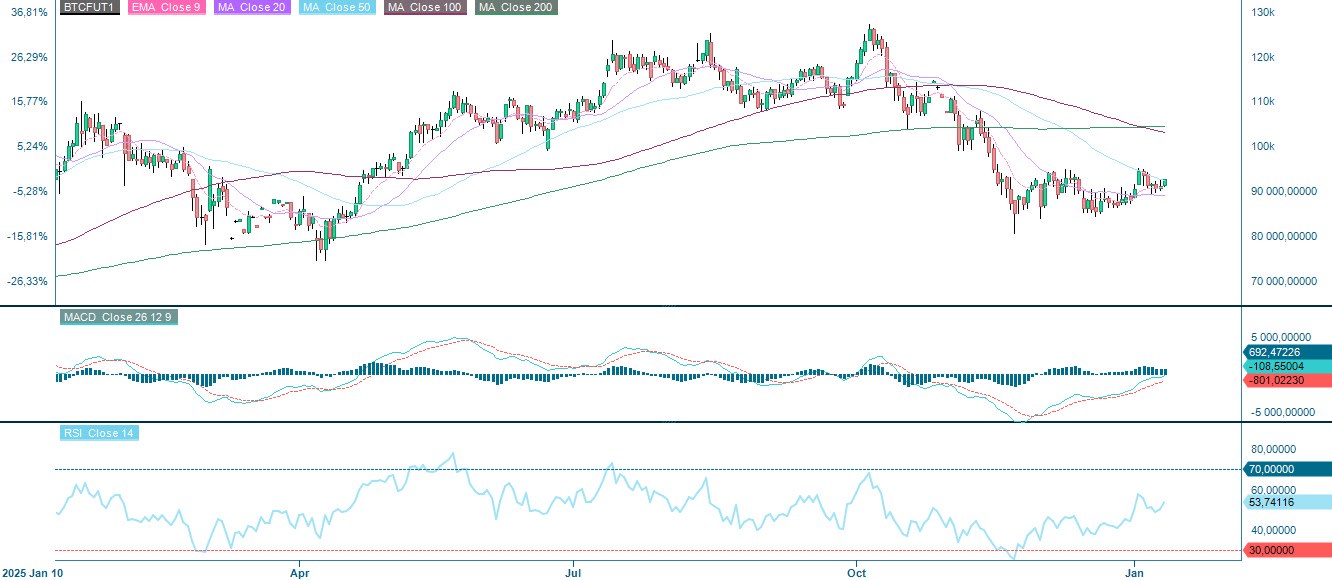This screenshot has height=580, width=1332.
Task: Click the 2025 Jan 10 date label
Action: (x=35, y=574)
